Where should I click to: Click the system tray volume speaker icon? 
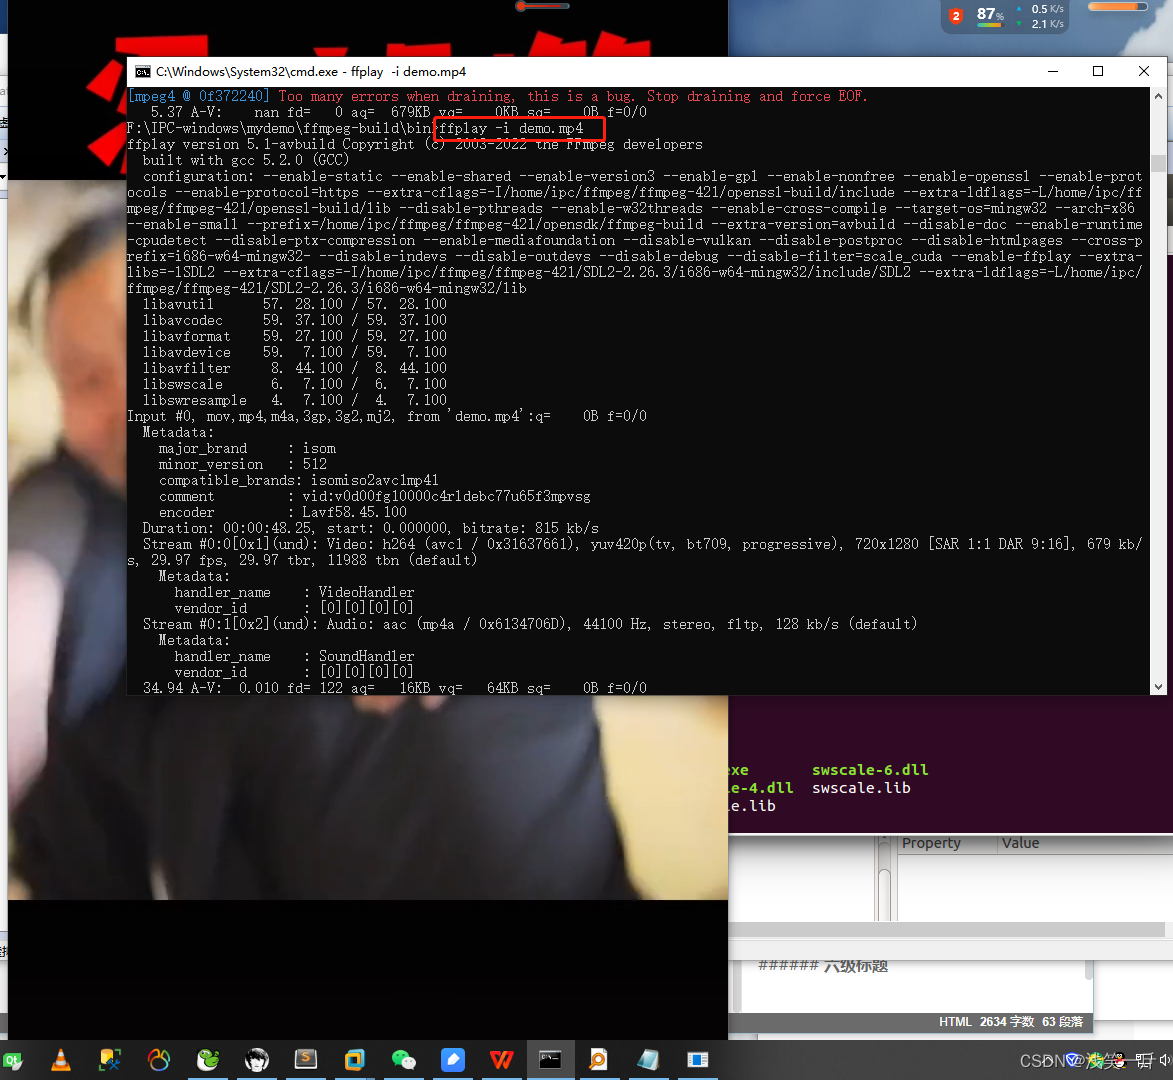(x=1165, y=1060)
